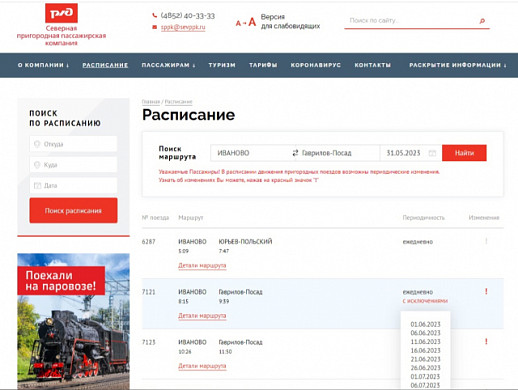
Task: Open Детали маршрута for train 6287
Action: pos(202,265)
